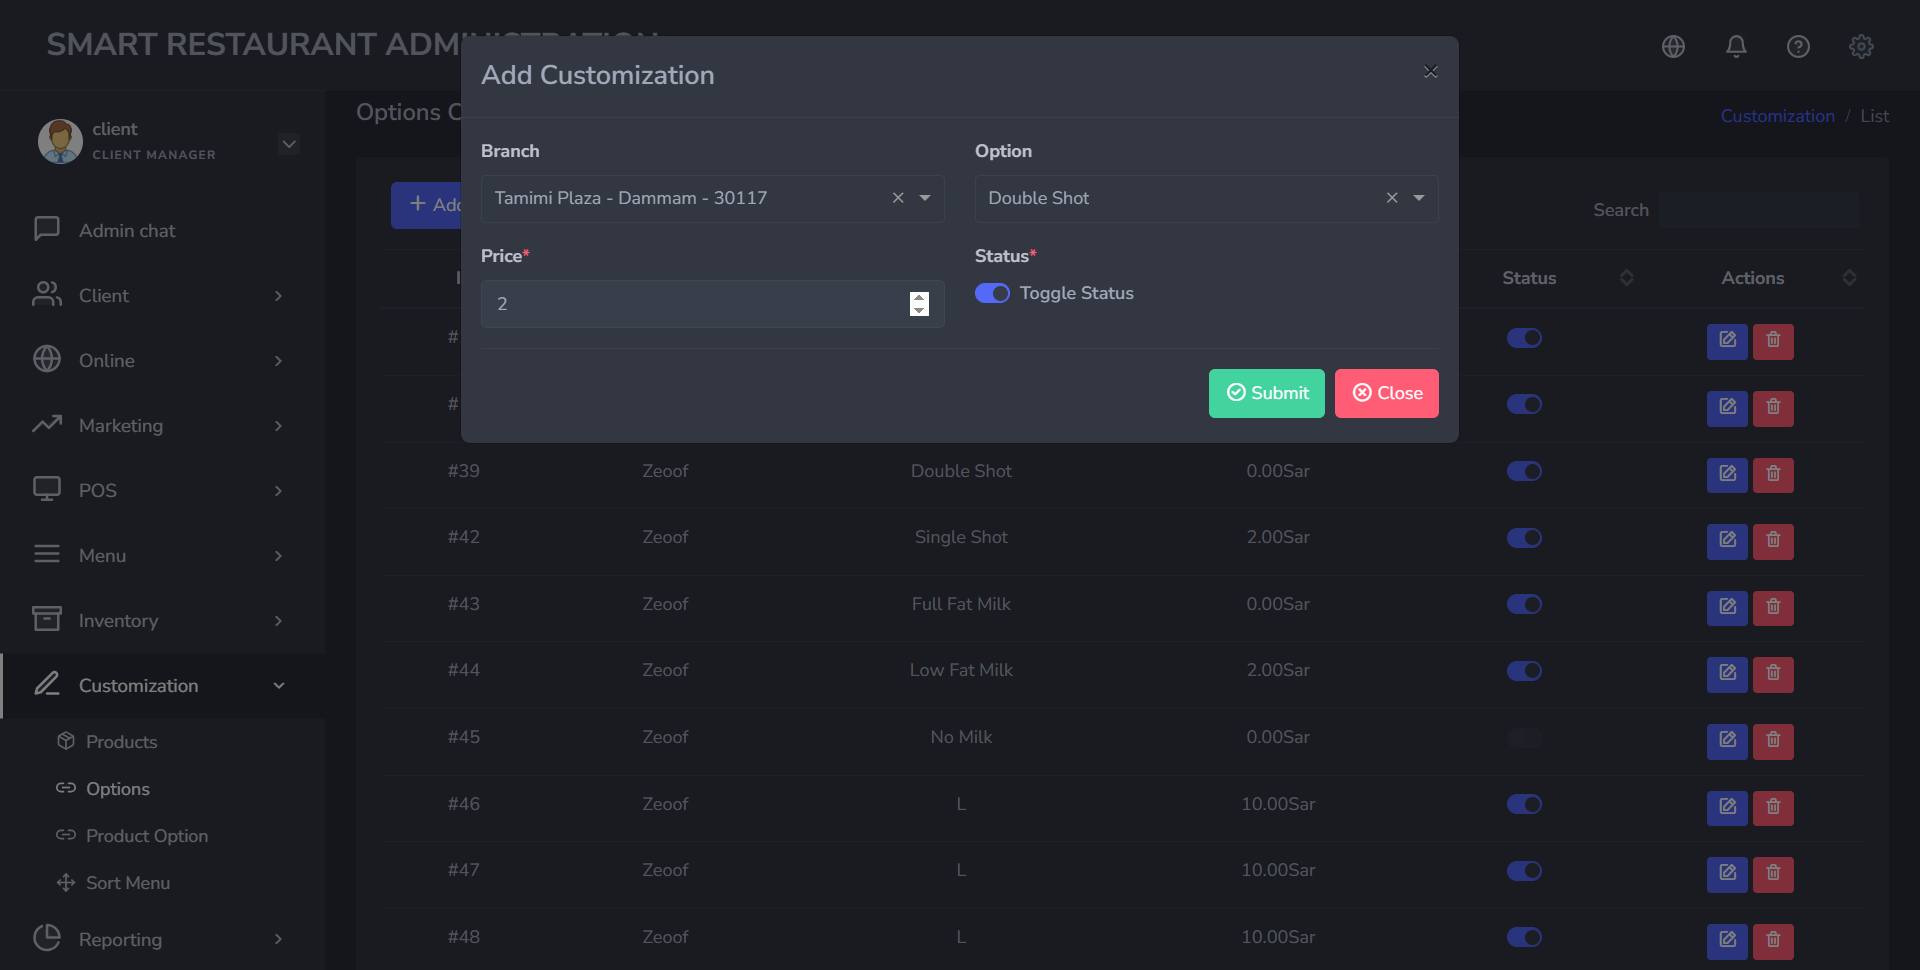Screen dimensions: 1920x970
Task: Expand the client profile dropdown
Action: [x=289, y=144]
